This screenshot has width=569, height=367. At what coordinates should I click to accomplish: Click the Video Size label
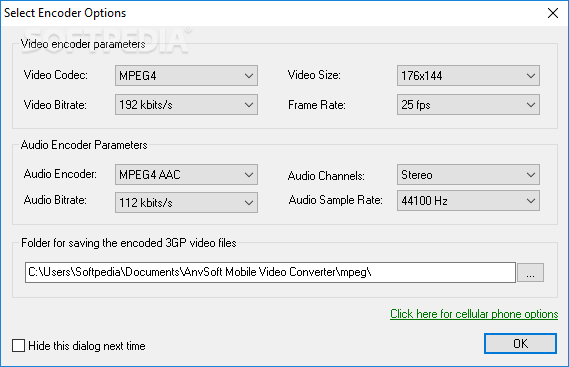pyautogui.click(x=314, y=75)
